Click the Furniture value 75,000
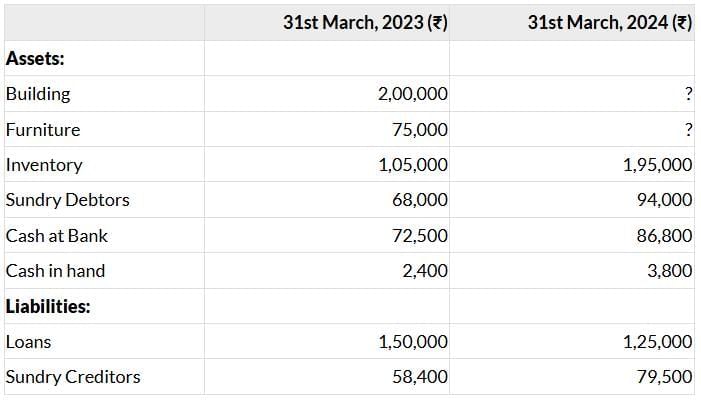Screen dimensions: 701x401 point(420,130)
